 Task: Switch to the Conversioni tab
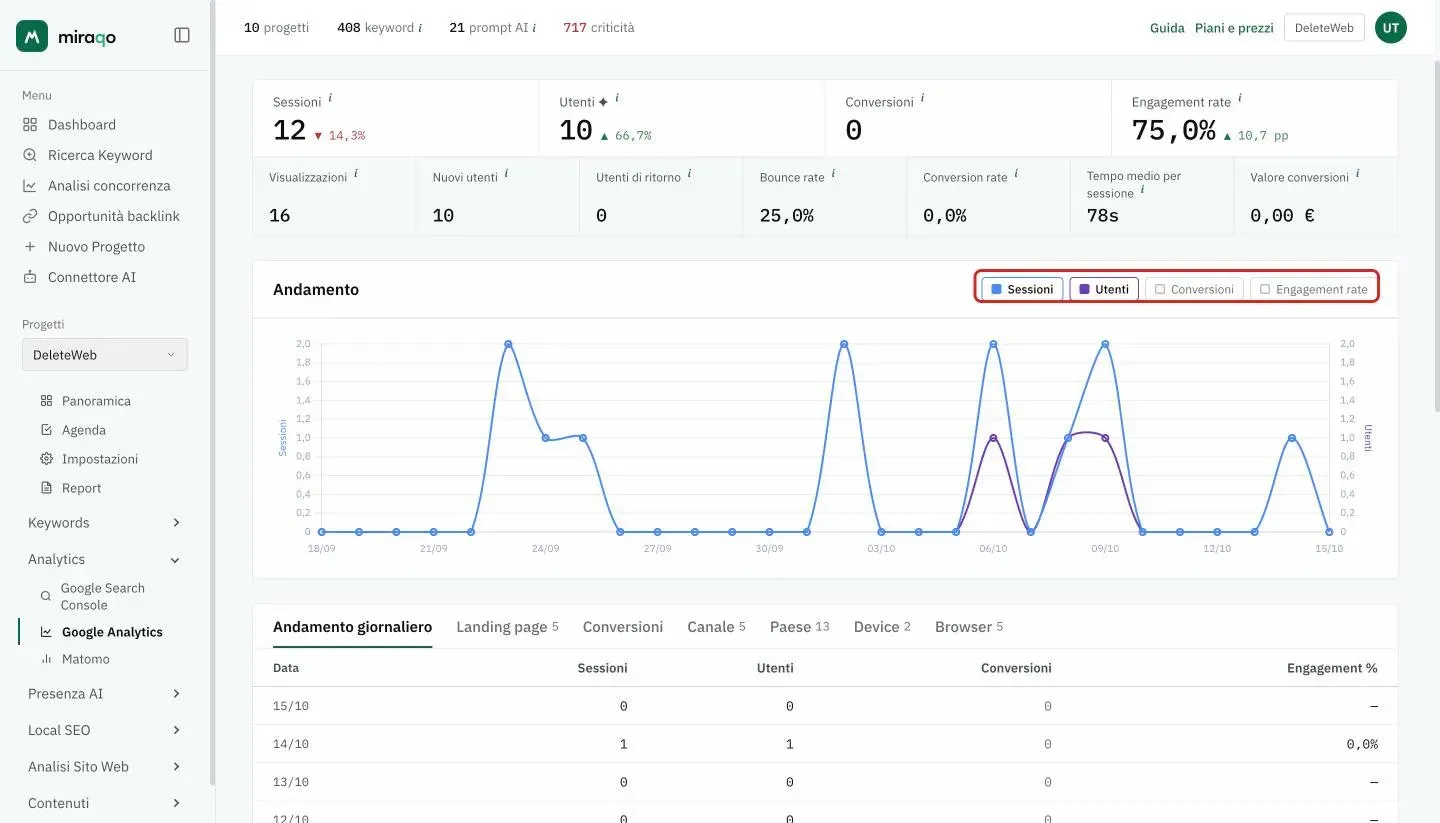tap(623, 627)
